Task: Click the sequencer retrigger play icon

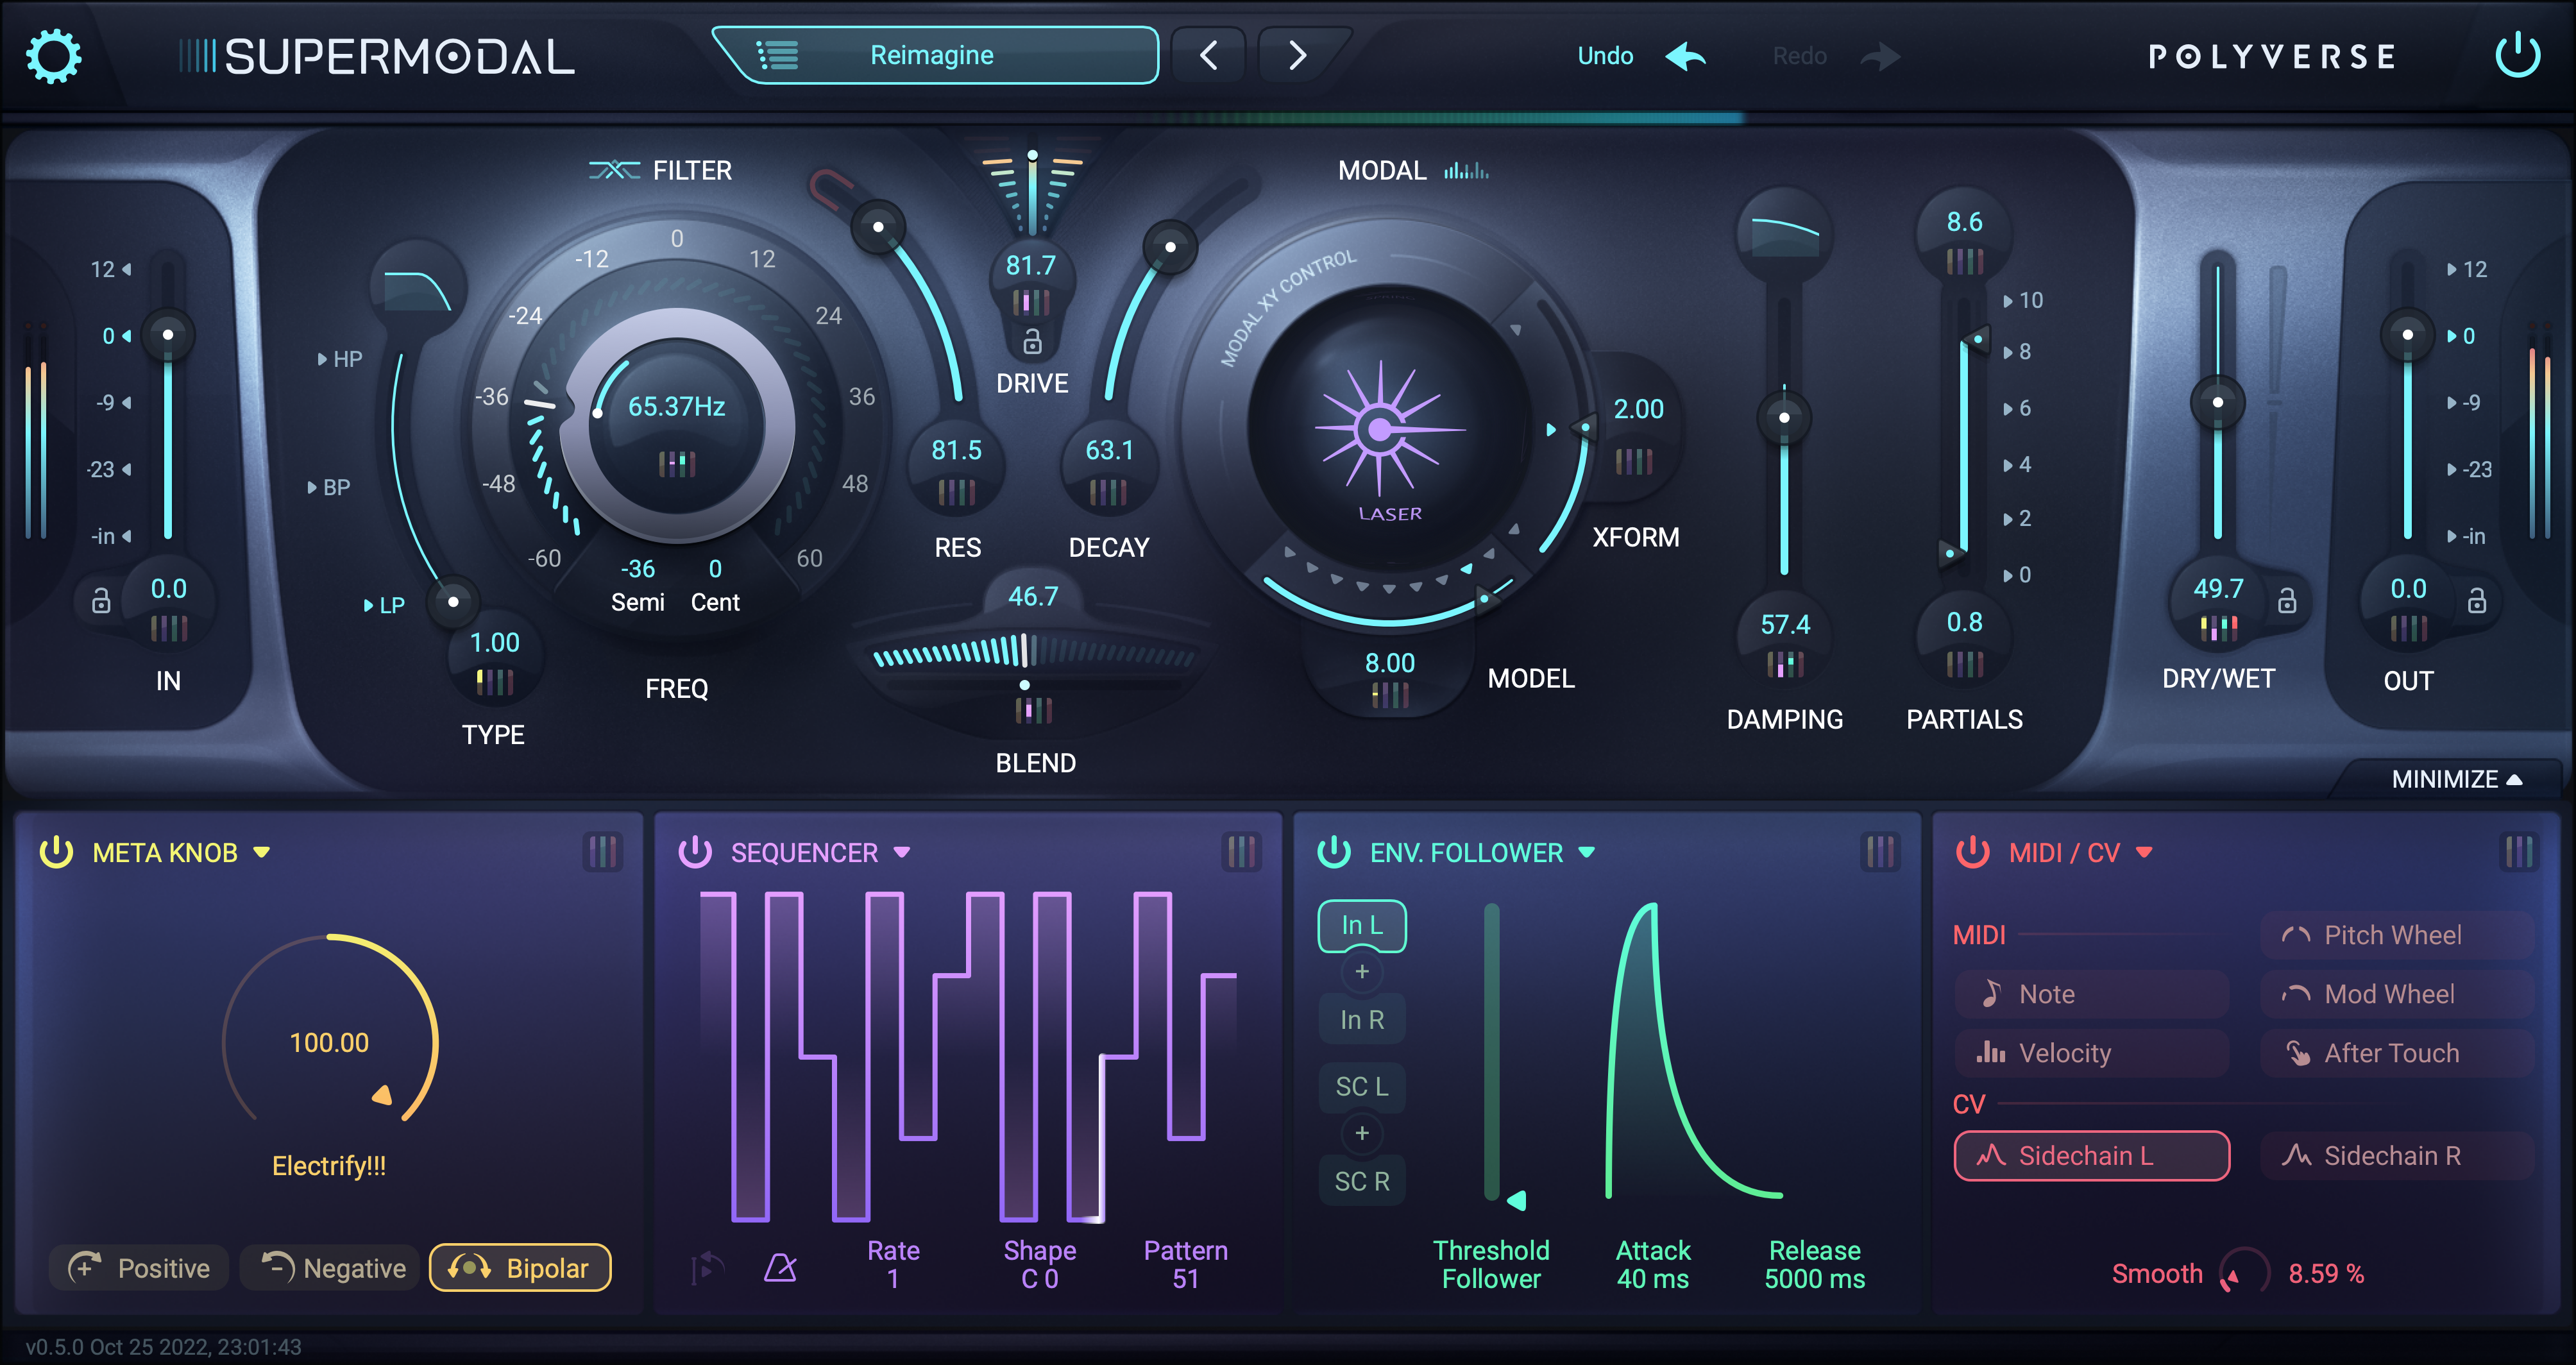Action: 706,1268
